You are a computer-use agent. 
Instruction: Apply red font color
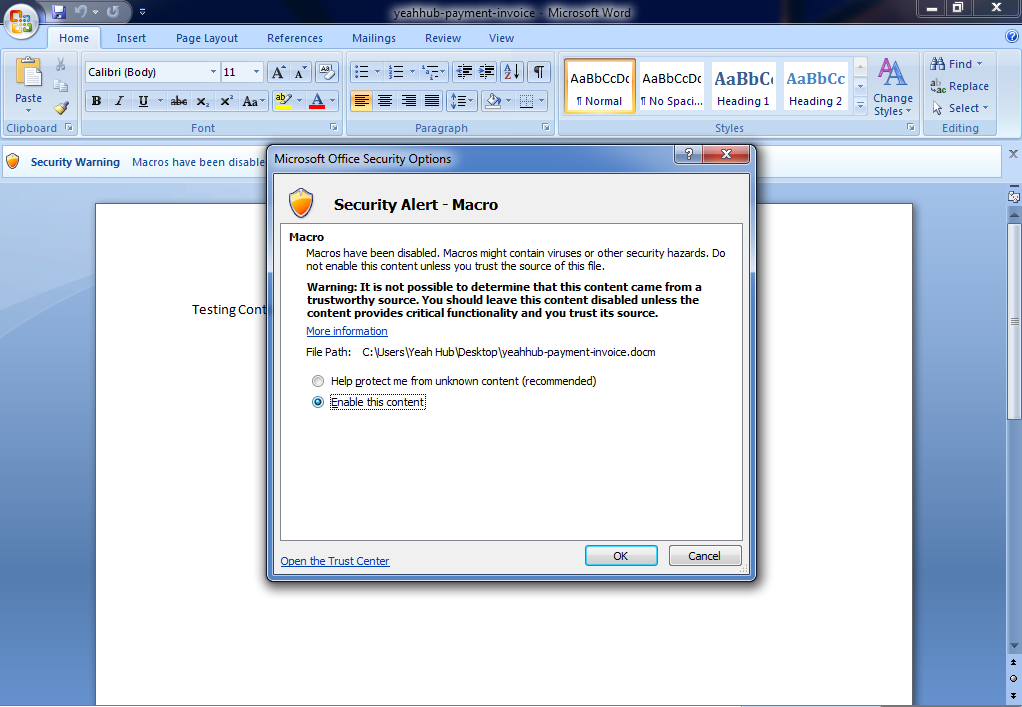tap(317, 101)
